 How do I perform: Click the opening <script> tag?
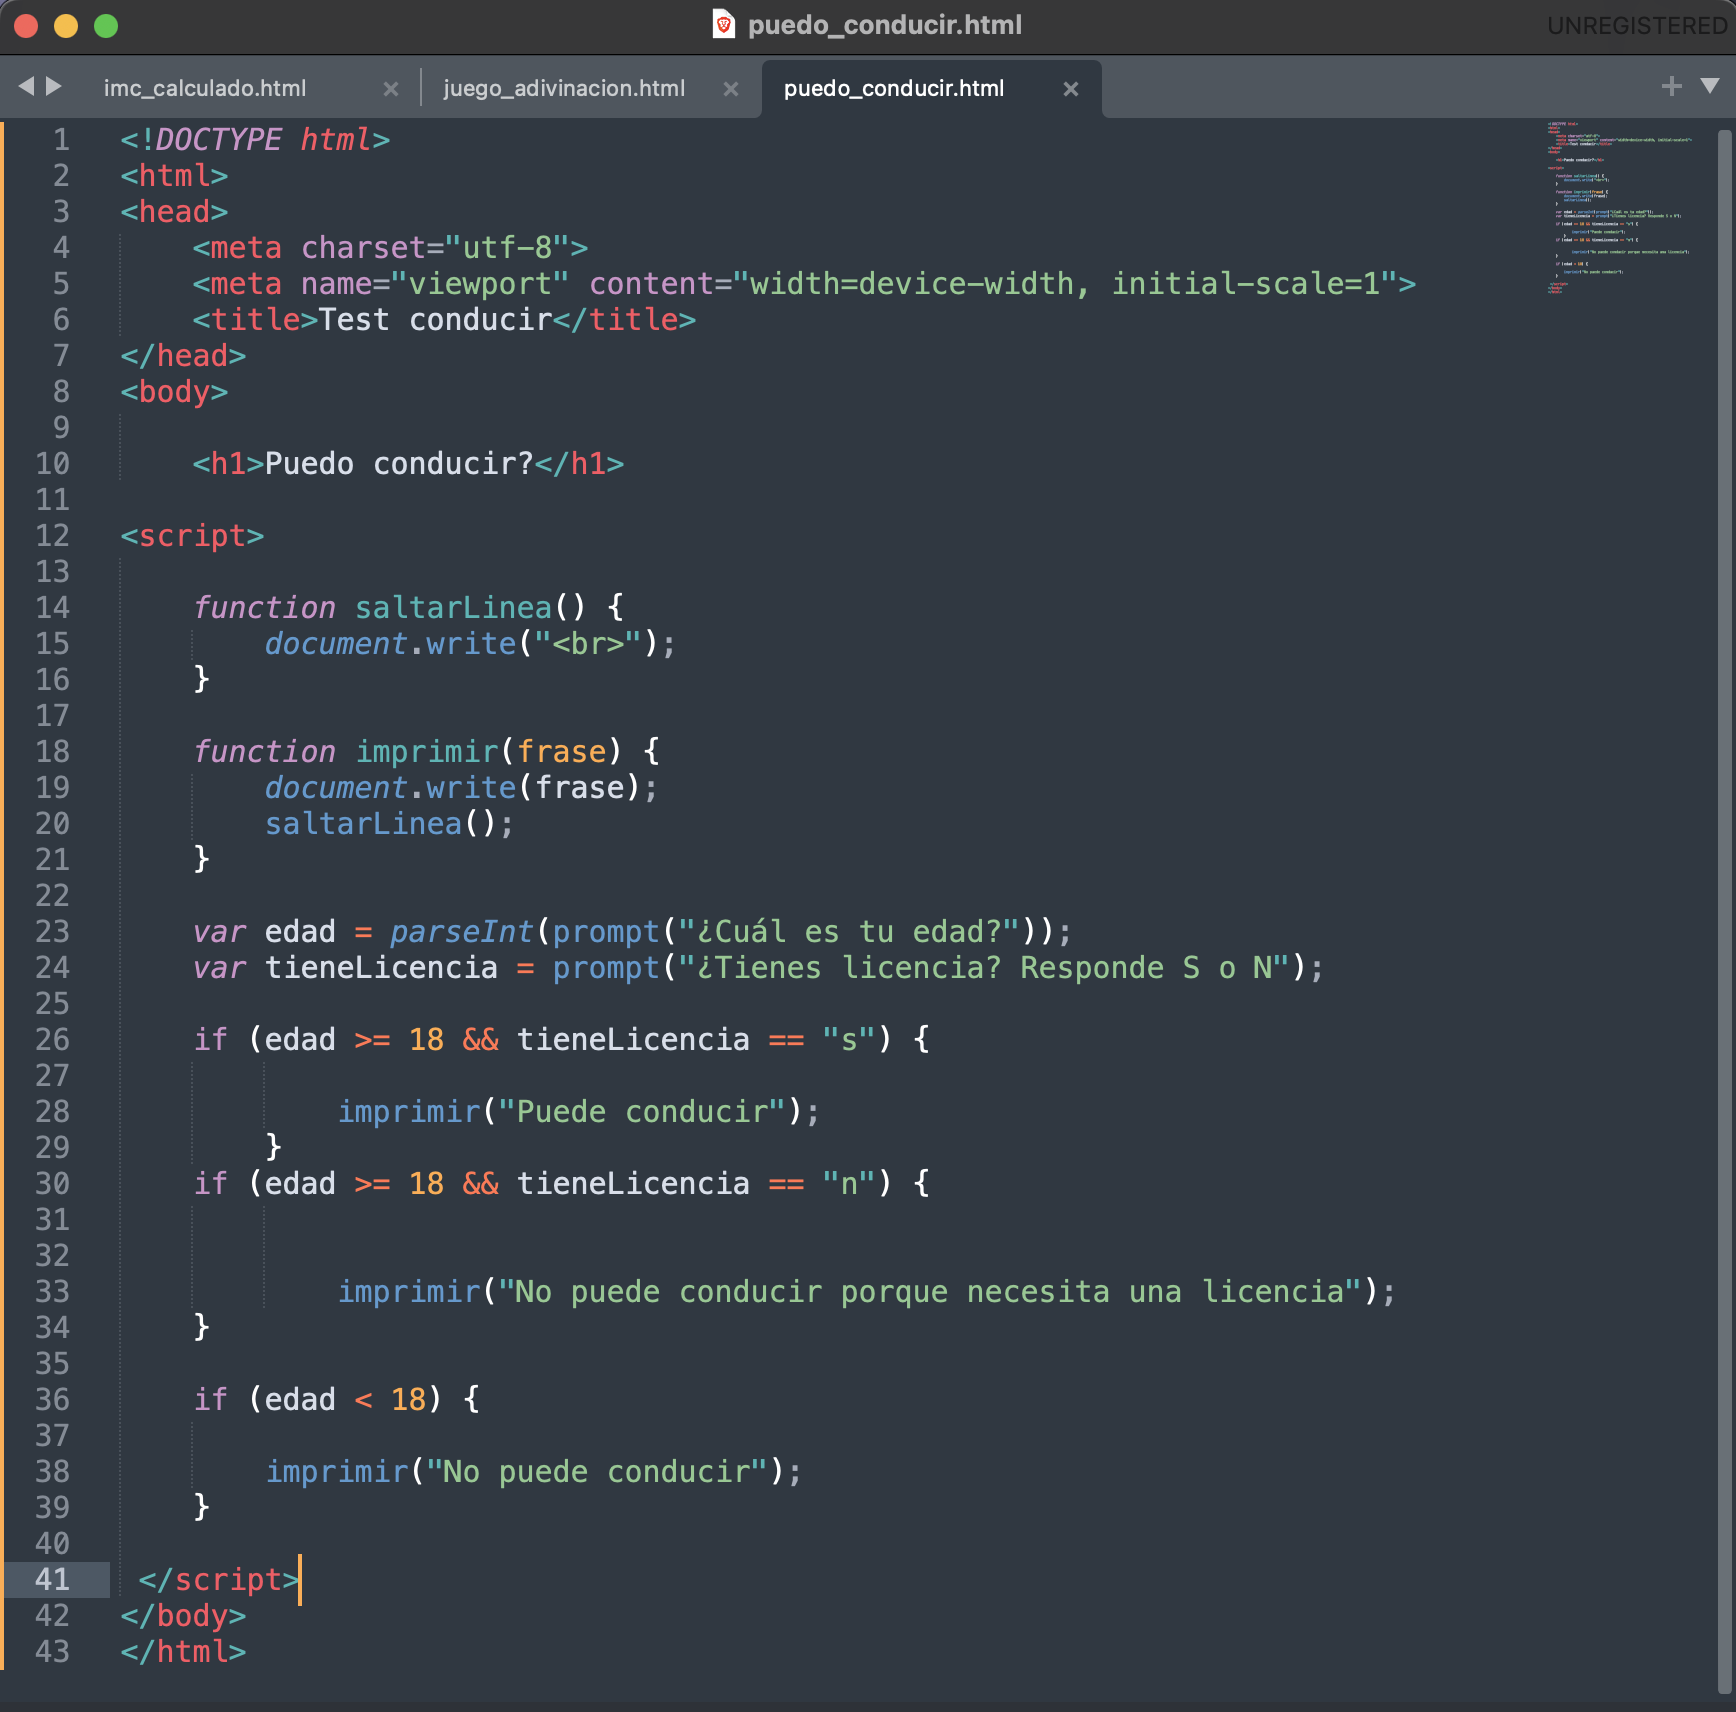(192, 536)
